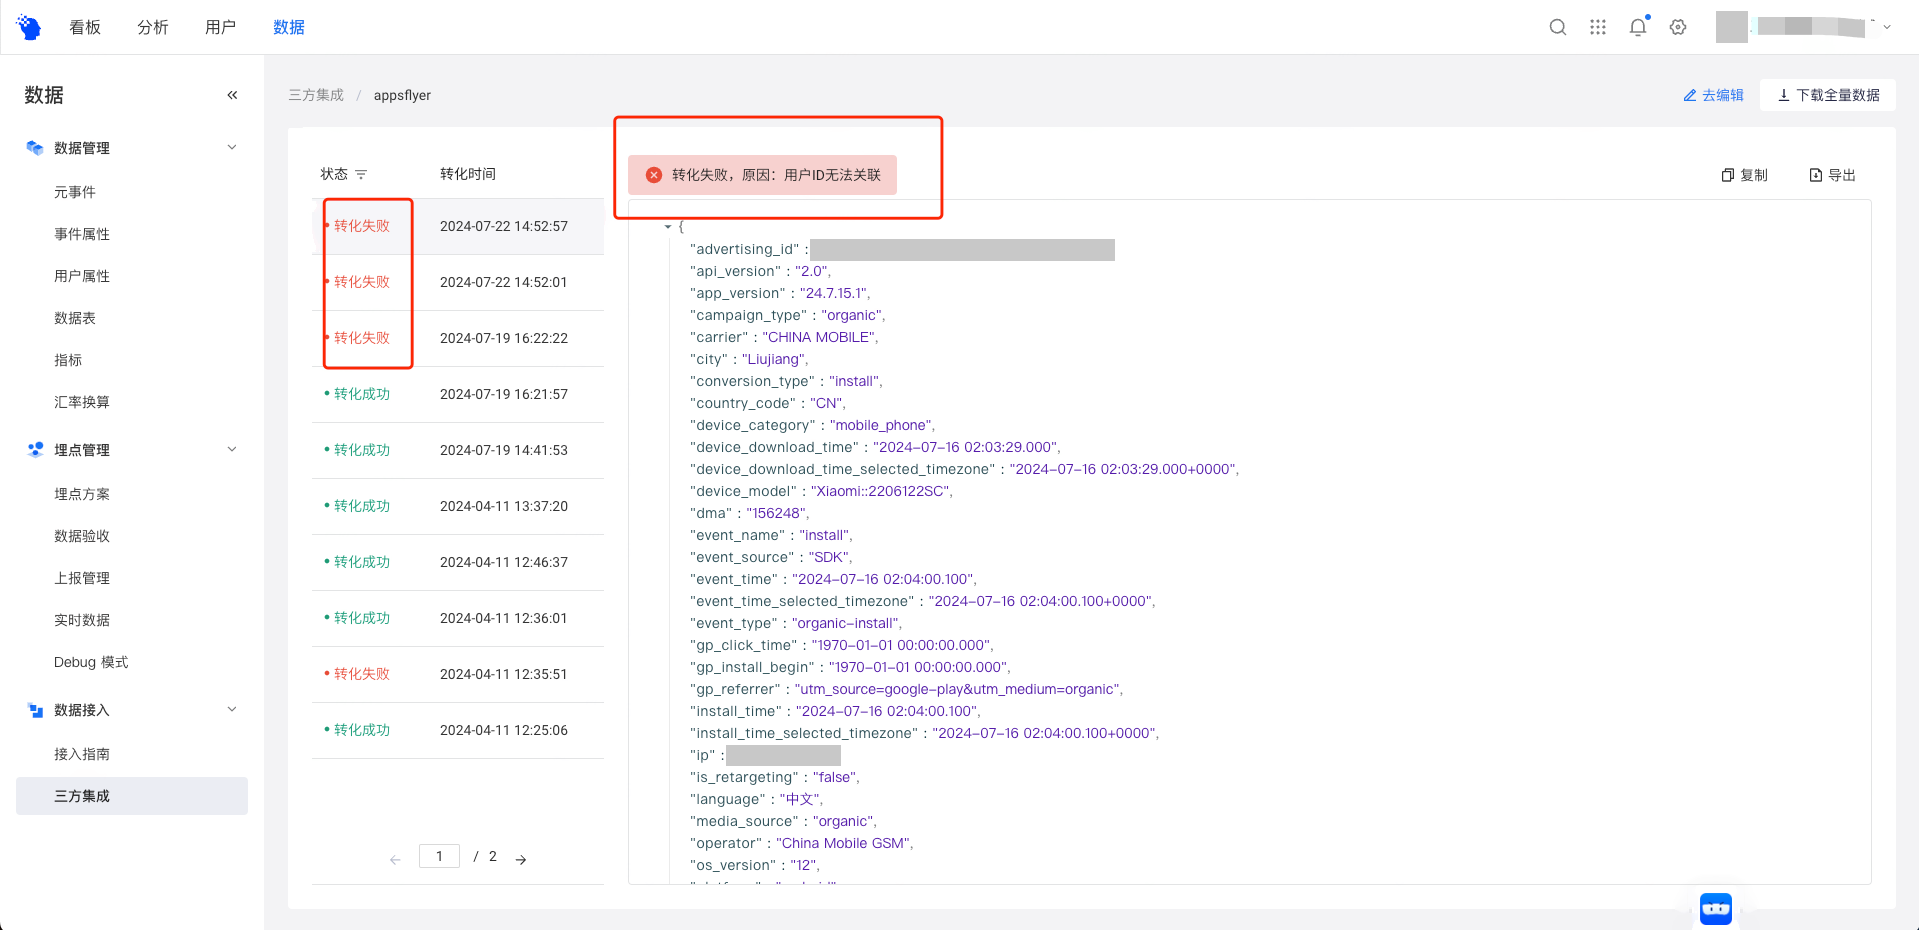Click the page number input field
The image size is (1919, 930).
pyautogui.click(x=439, y=856)
